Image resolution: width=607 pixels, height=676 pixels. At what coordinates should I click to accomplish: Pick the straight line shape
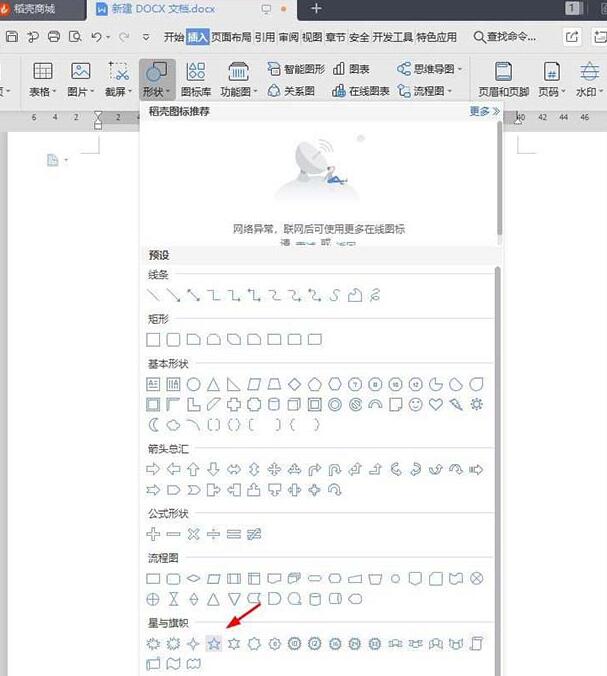coord(154,295)
